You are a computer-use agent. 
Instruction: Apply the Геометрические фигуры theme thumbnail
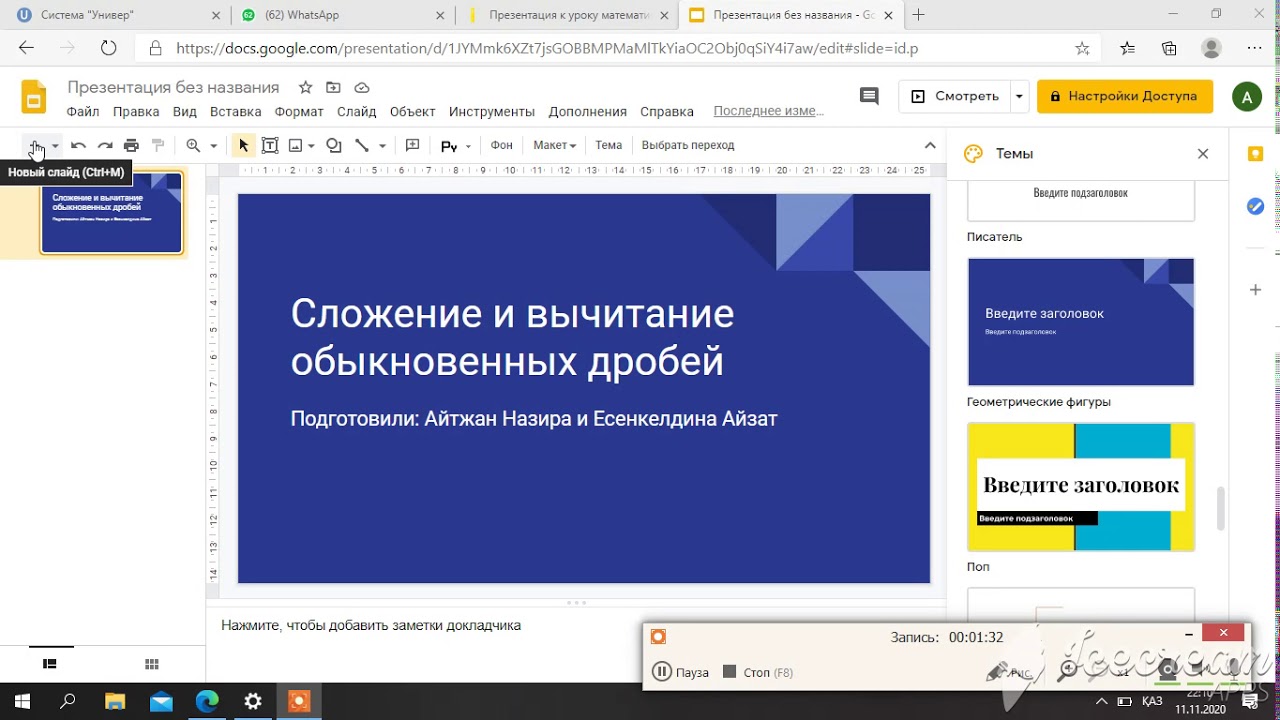point(1081,322)
